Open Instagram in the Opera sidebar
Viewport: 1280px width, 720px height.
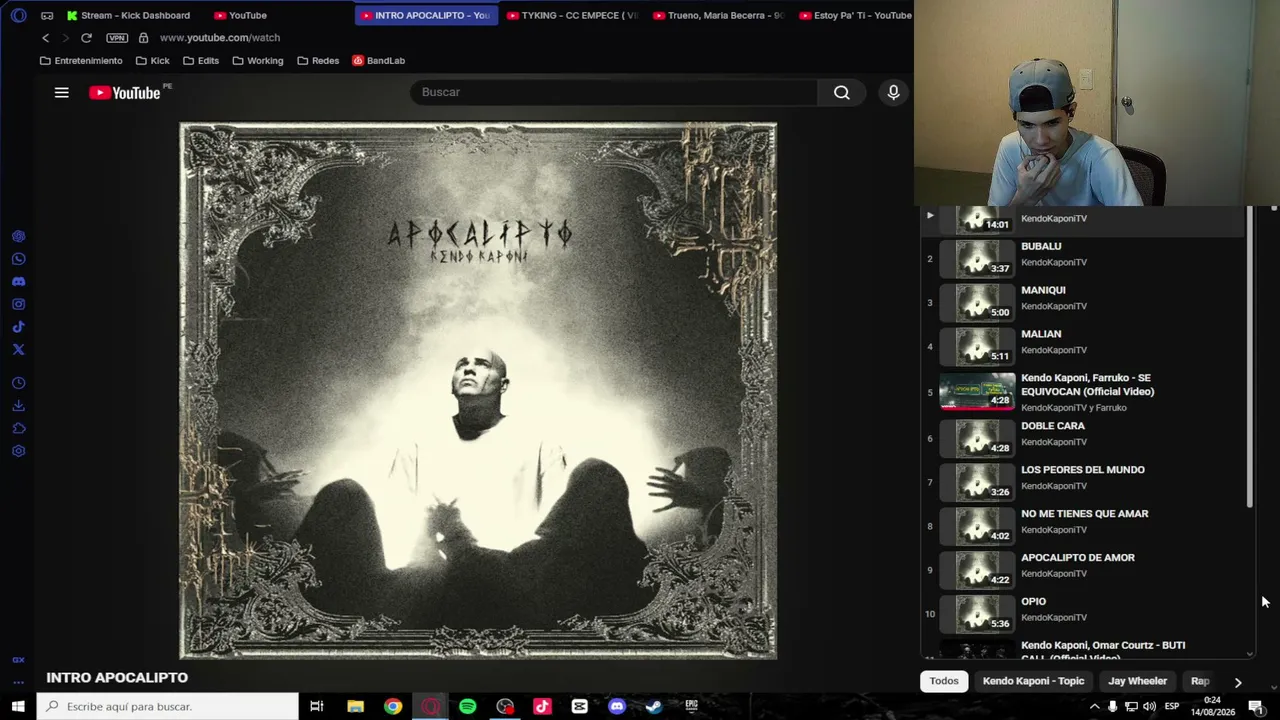pyautogui.click(x=18, y=304)
